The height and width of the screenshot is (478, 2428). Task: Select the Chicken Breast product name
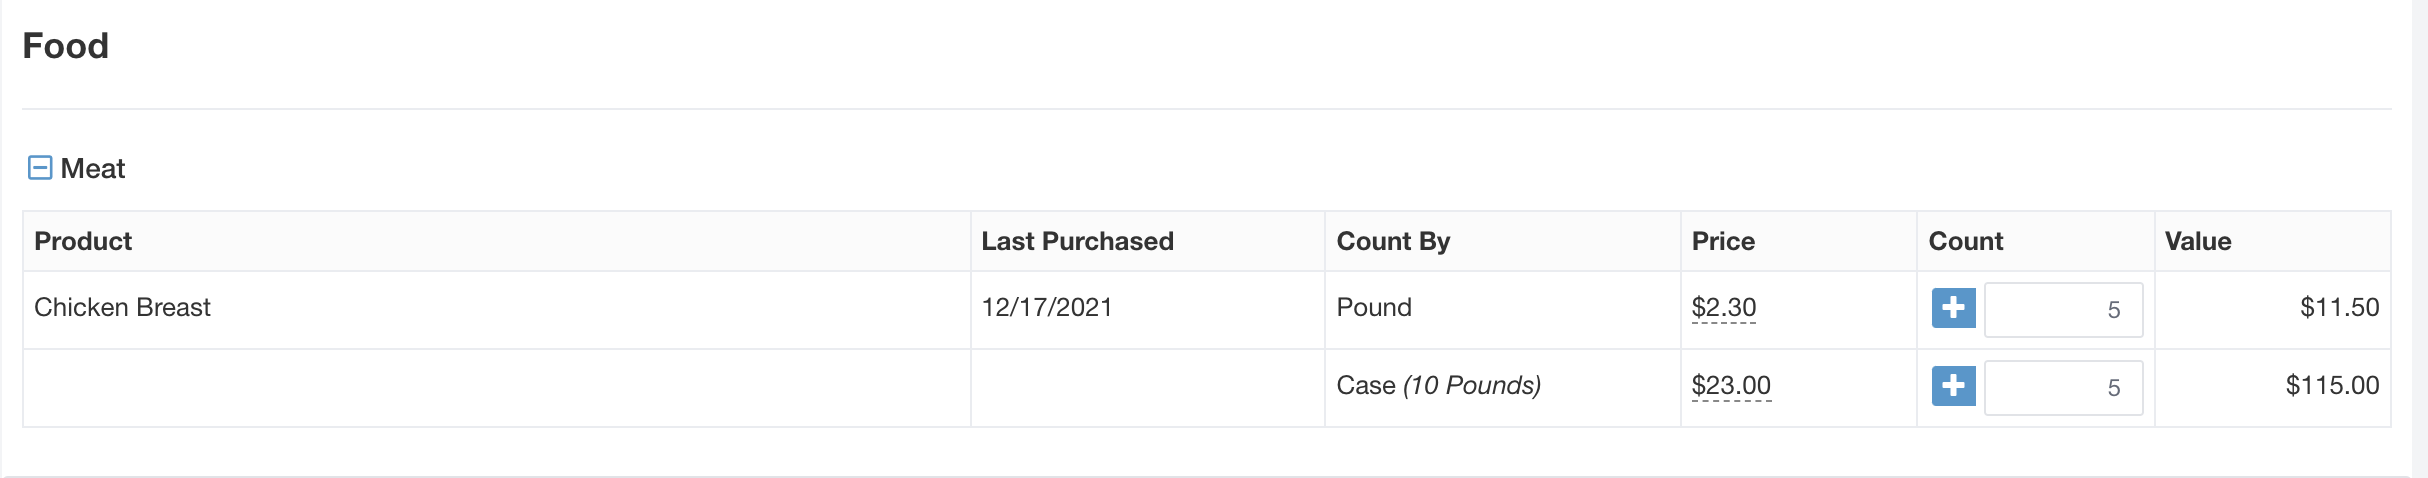click(122, 307)
